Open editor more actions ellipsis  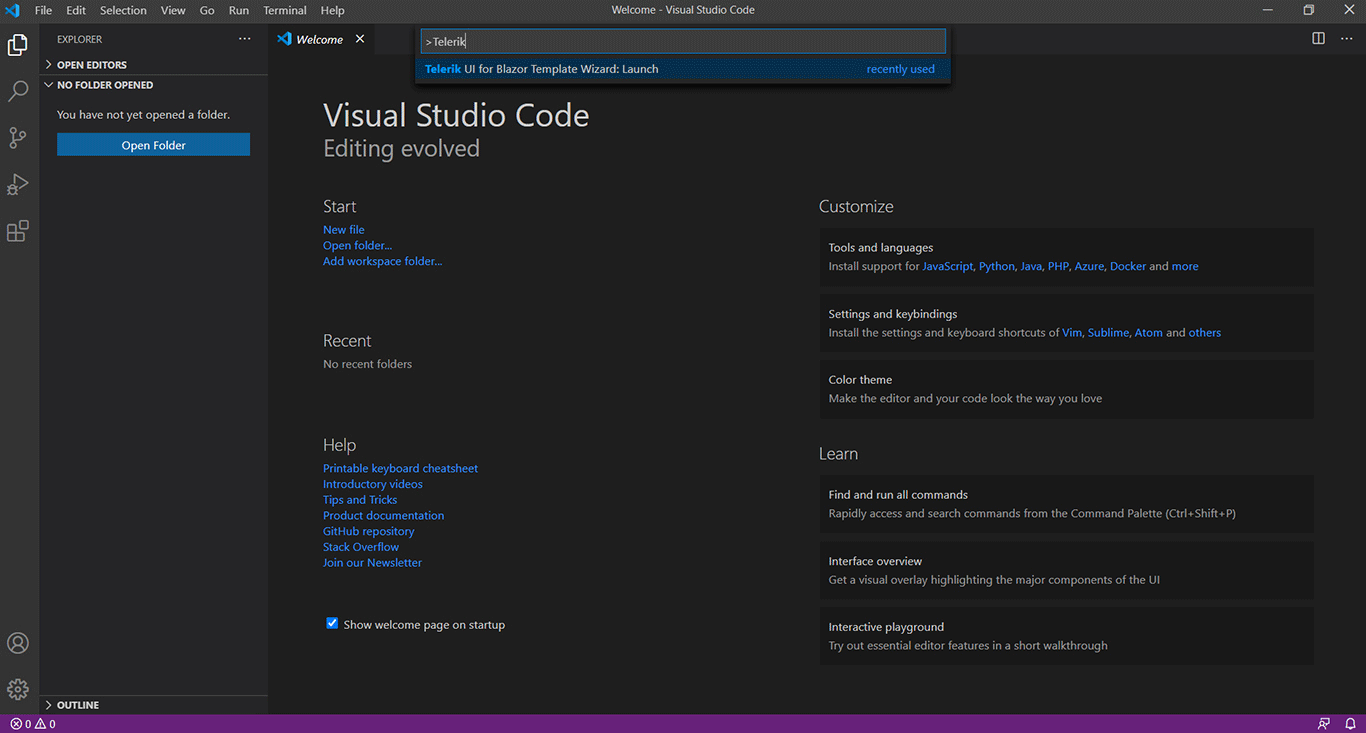pos(1347,39)
